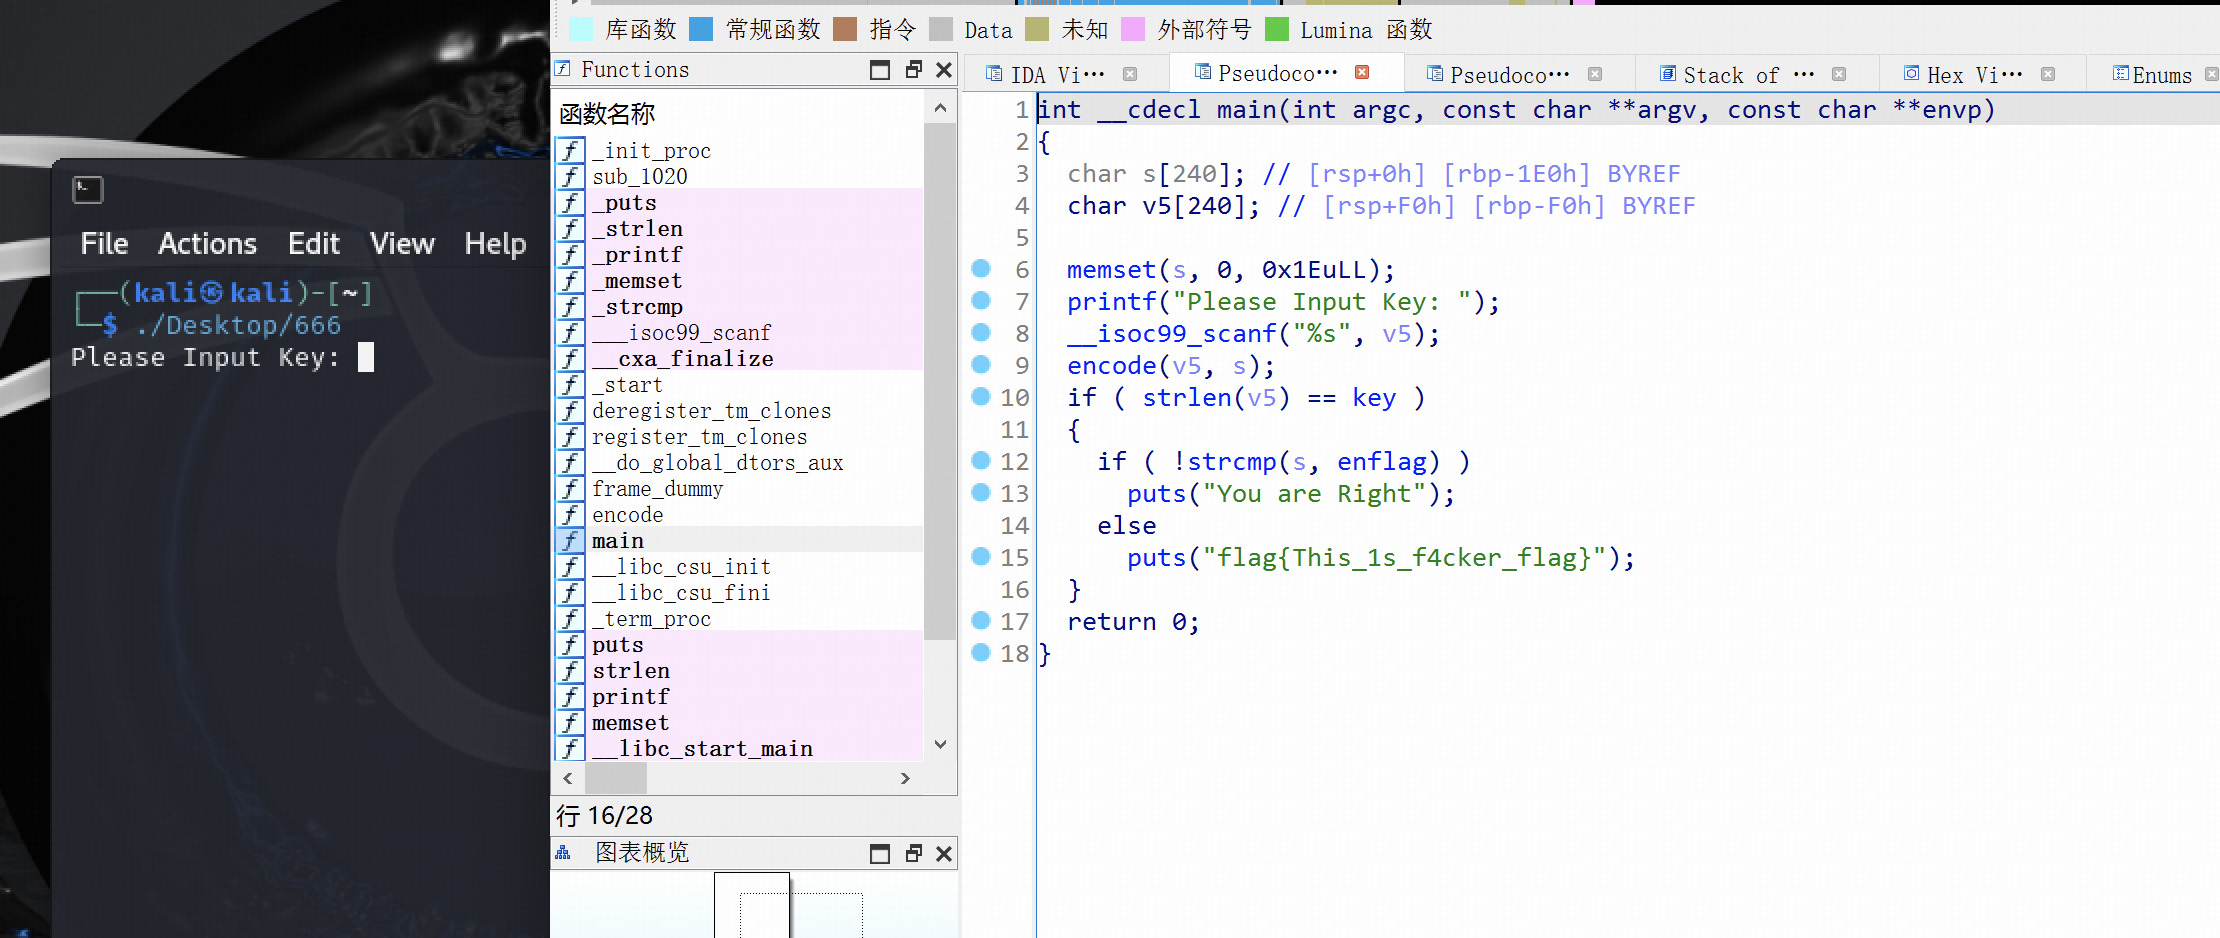Click the Hex View tab icon
The width and height of the screenshot is (2220, 938).
pos(1911,74)
